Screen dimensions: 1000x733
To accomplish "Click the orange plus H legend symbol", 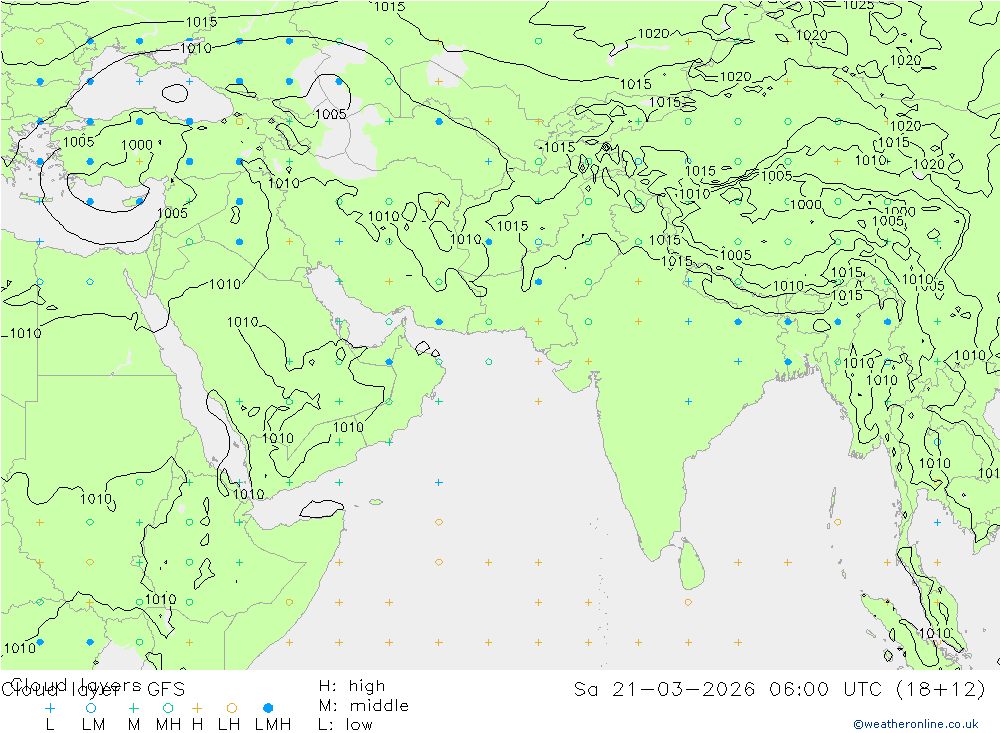I will coord(197,708).
